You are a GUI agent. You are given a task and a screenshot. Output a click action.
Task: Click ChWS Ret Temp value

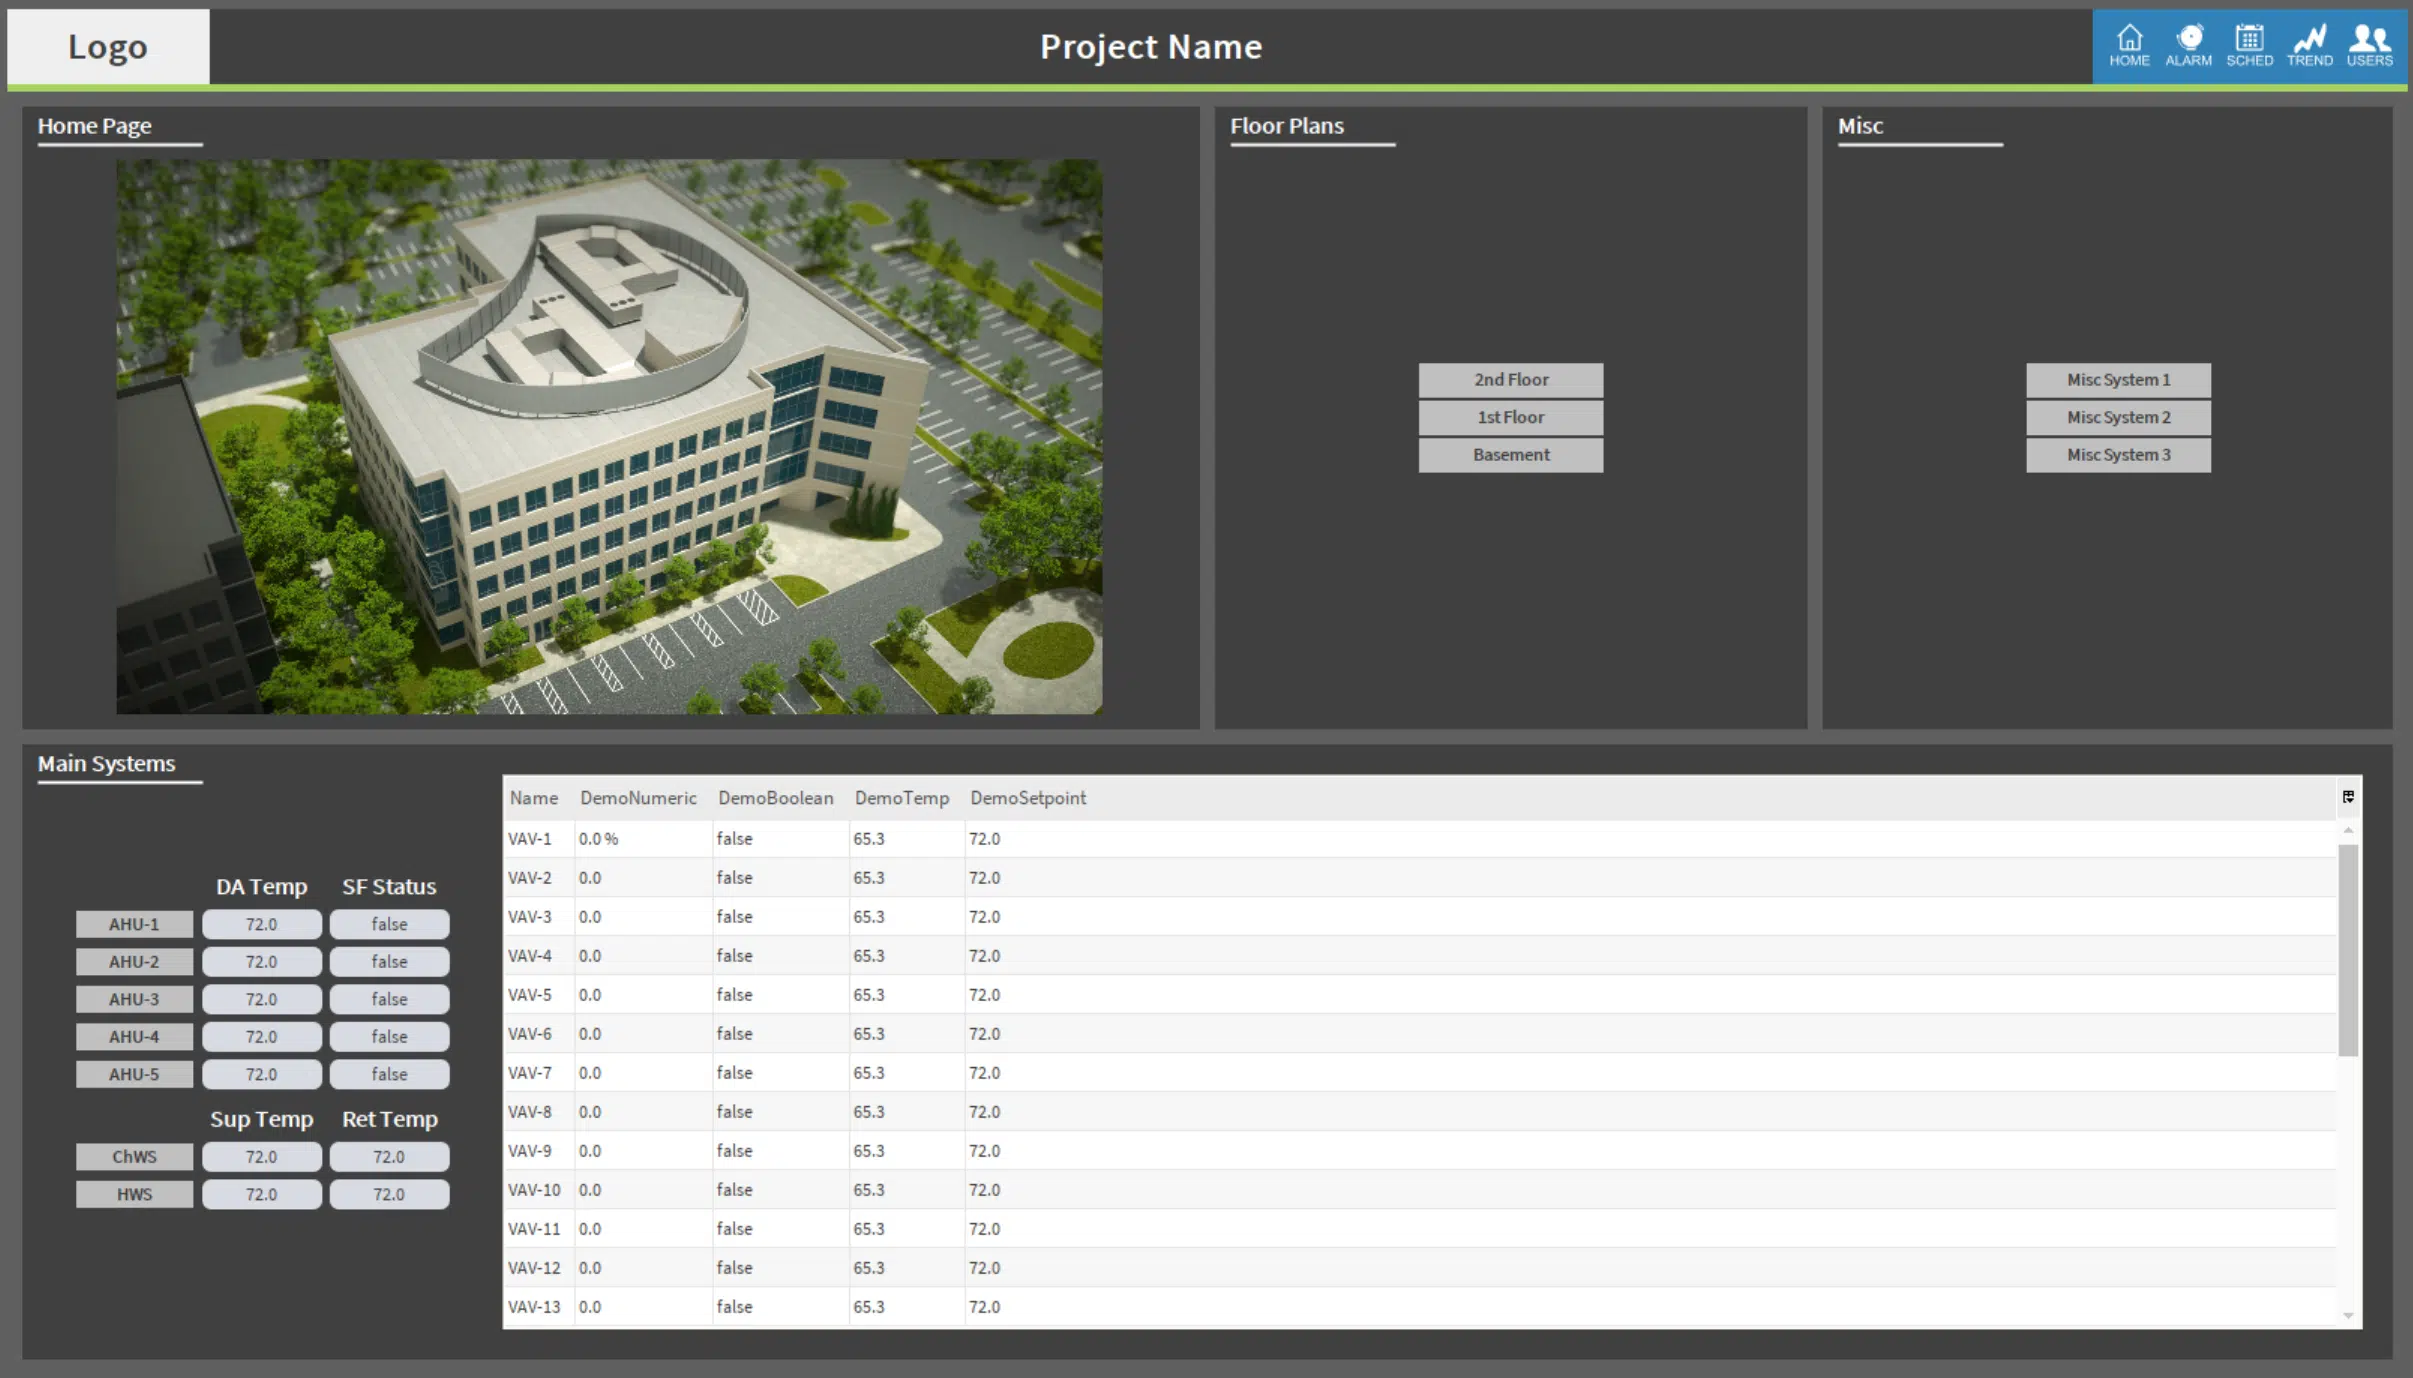(x=389, y=1157)
